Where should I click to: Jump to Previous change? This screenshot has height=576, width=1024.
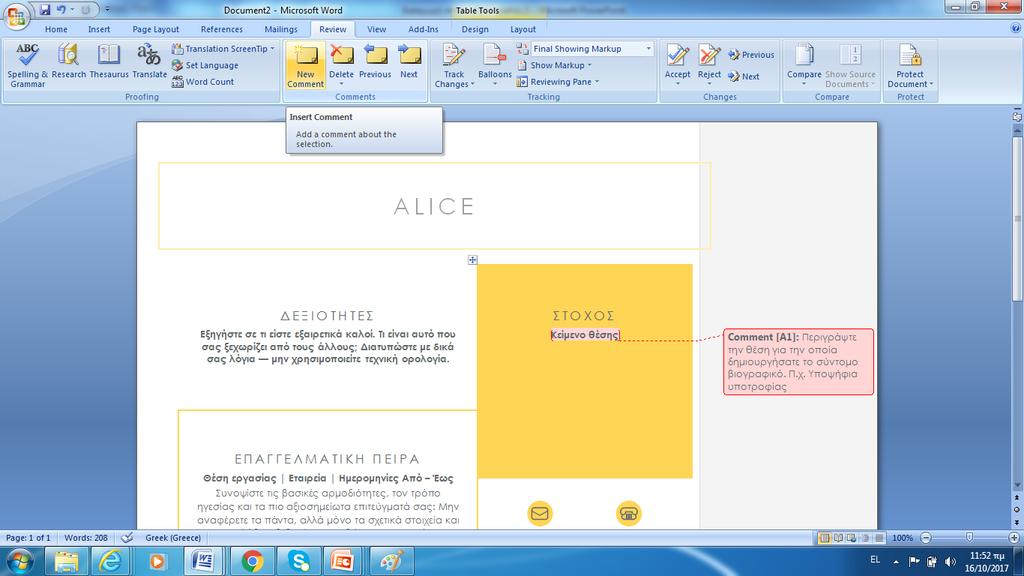click(x=751, y=55)
